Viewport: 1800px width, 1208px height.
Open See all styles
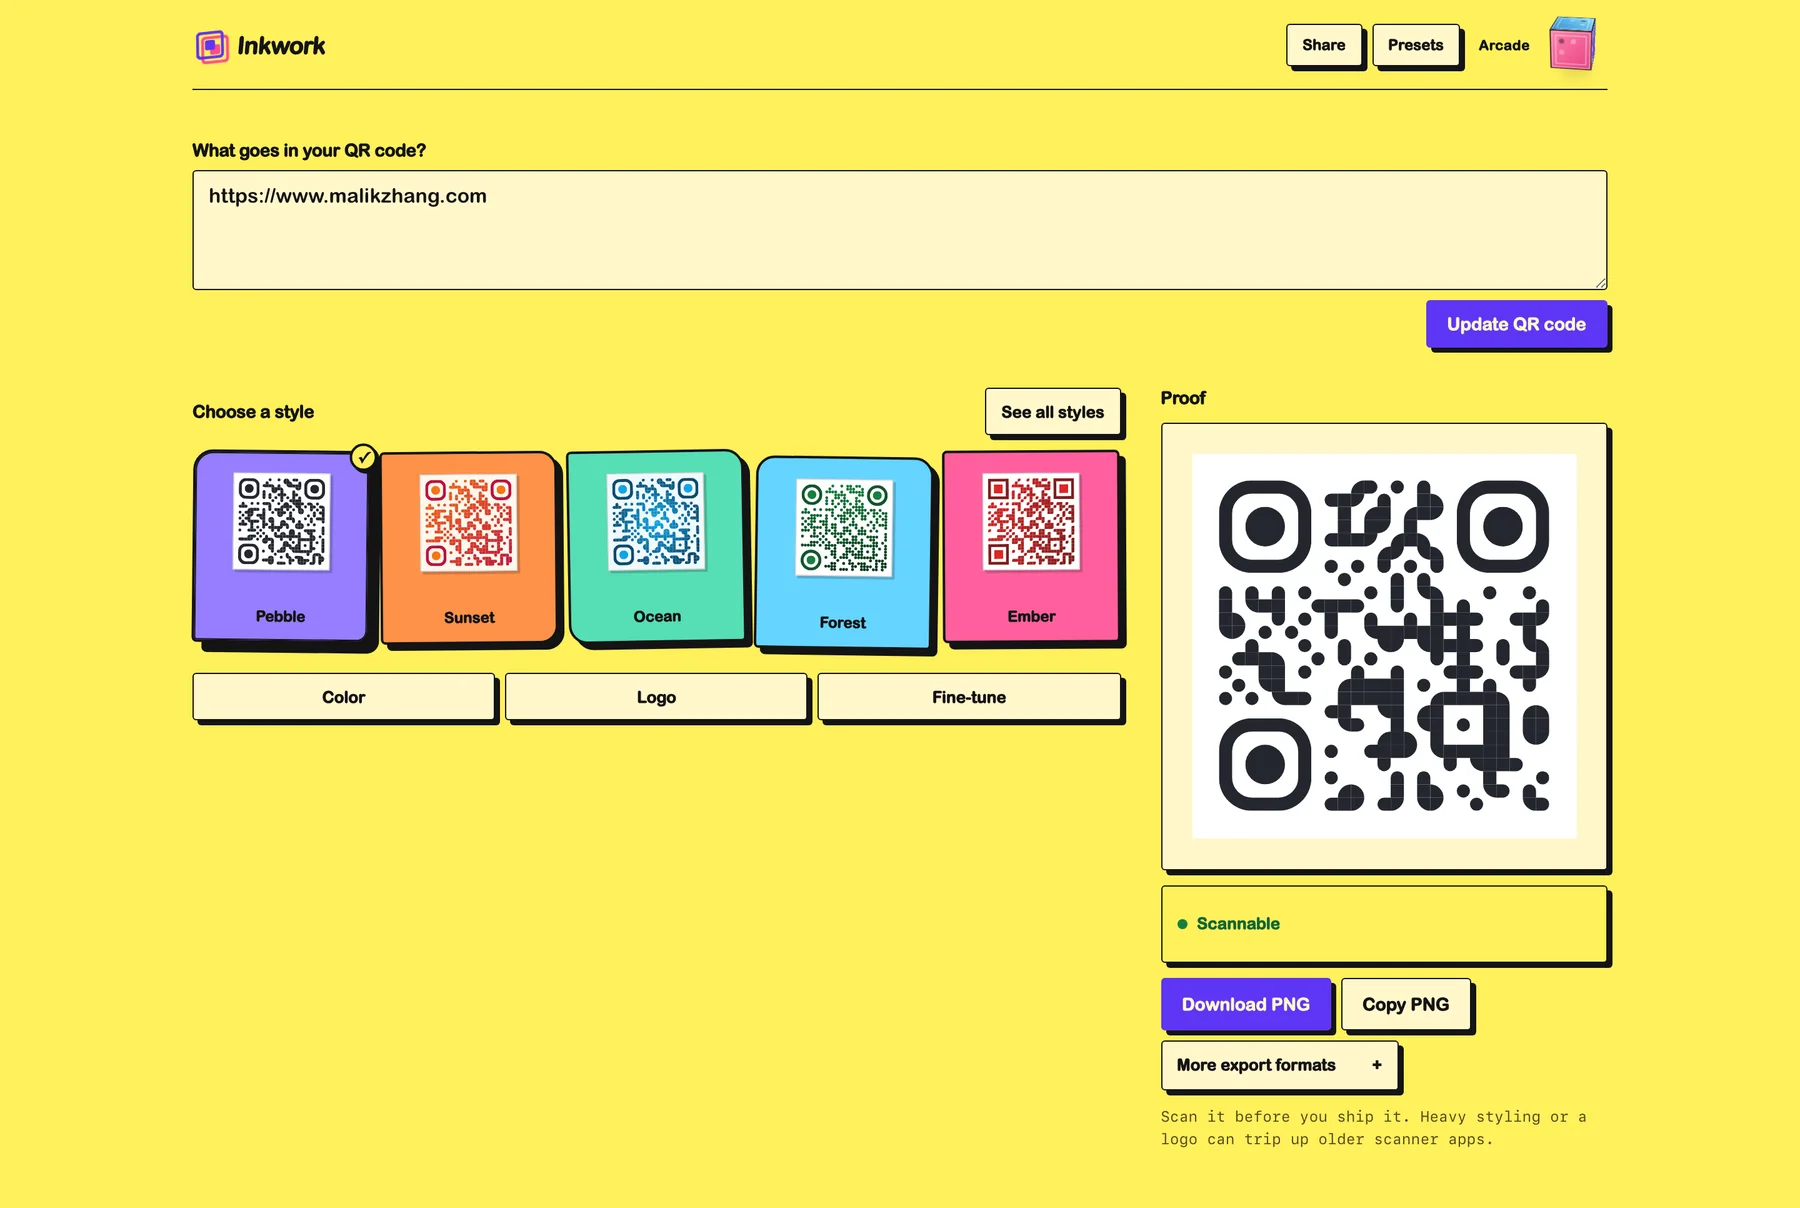(x=1052, y=412)
